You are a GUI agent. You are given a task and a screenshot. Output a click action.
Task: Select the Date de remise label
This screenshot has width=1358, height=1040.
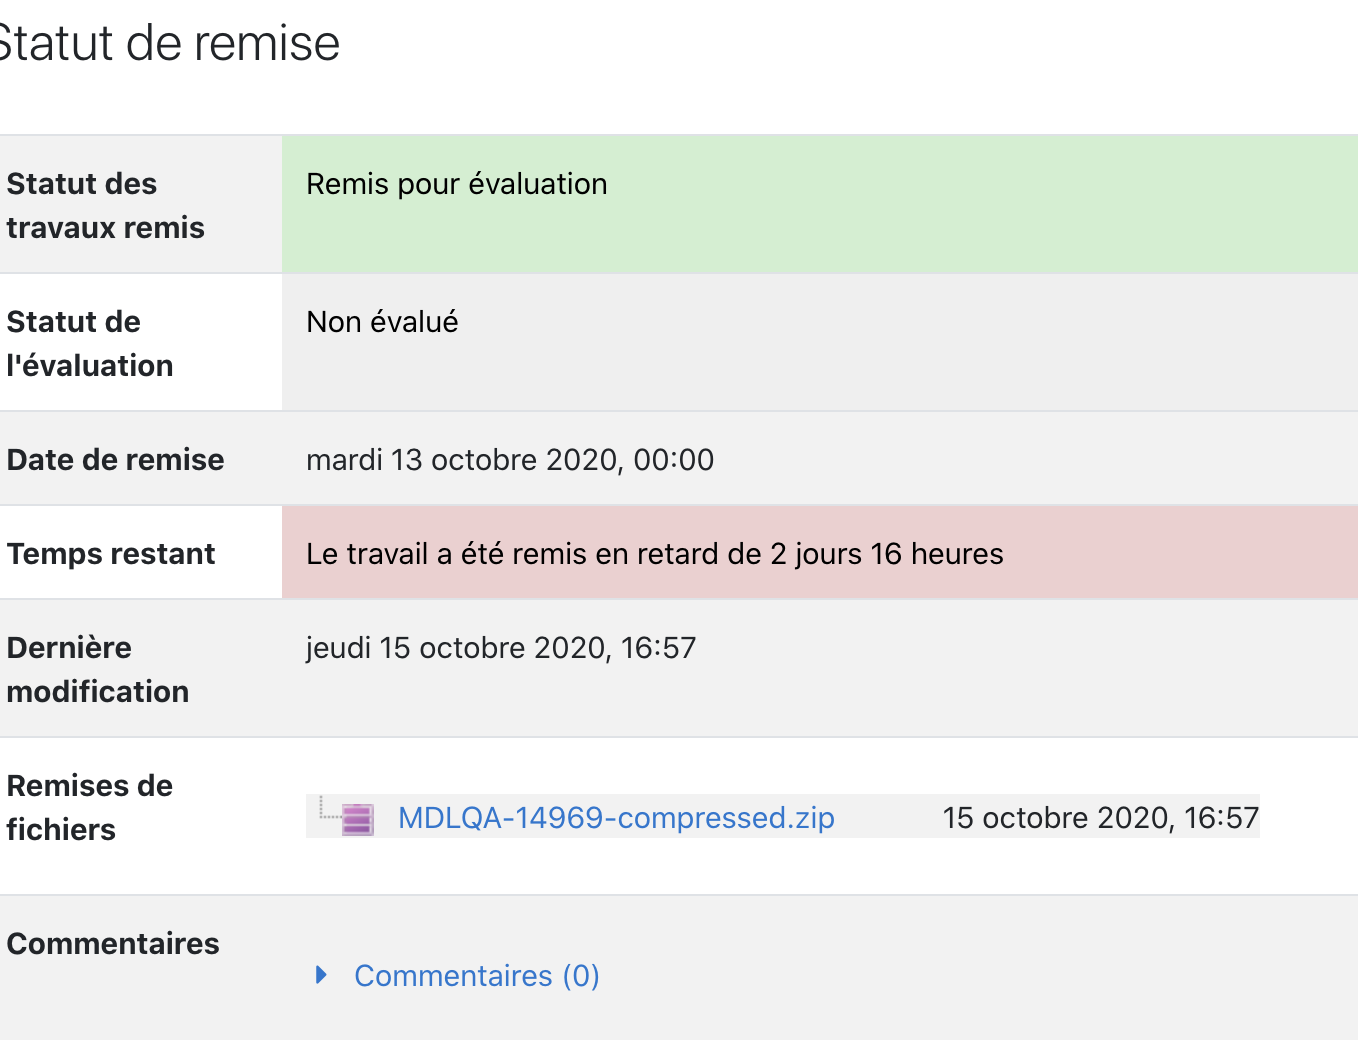(115, 460)
